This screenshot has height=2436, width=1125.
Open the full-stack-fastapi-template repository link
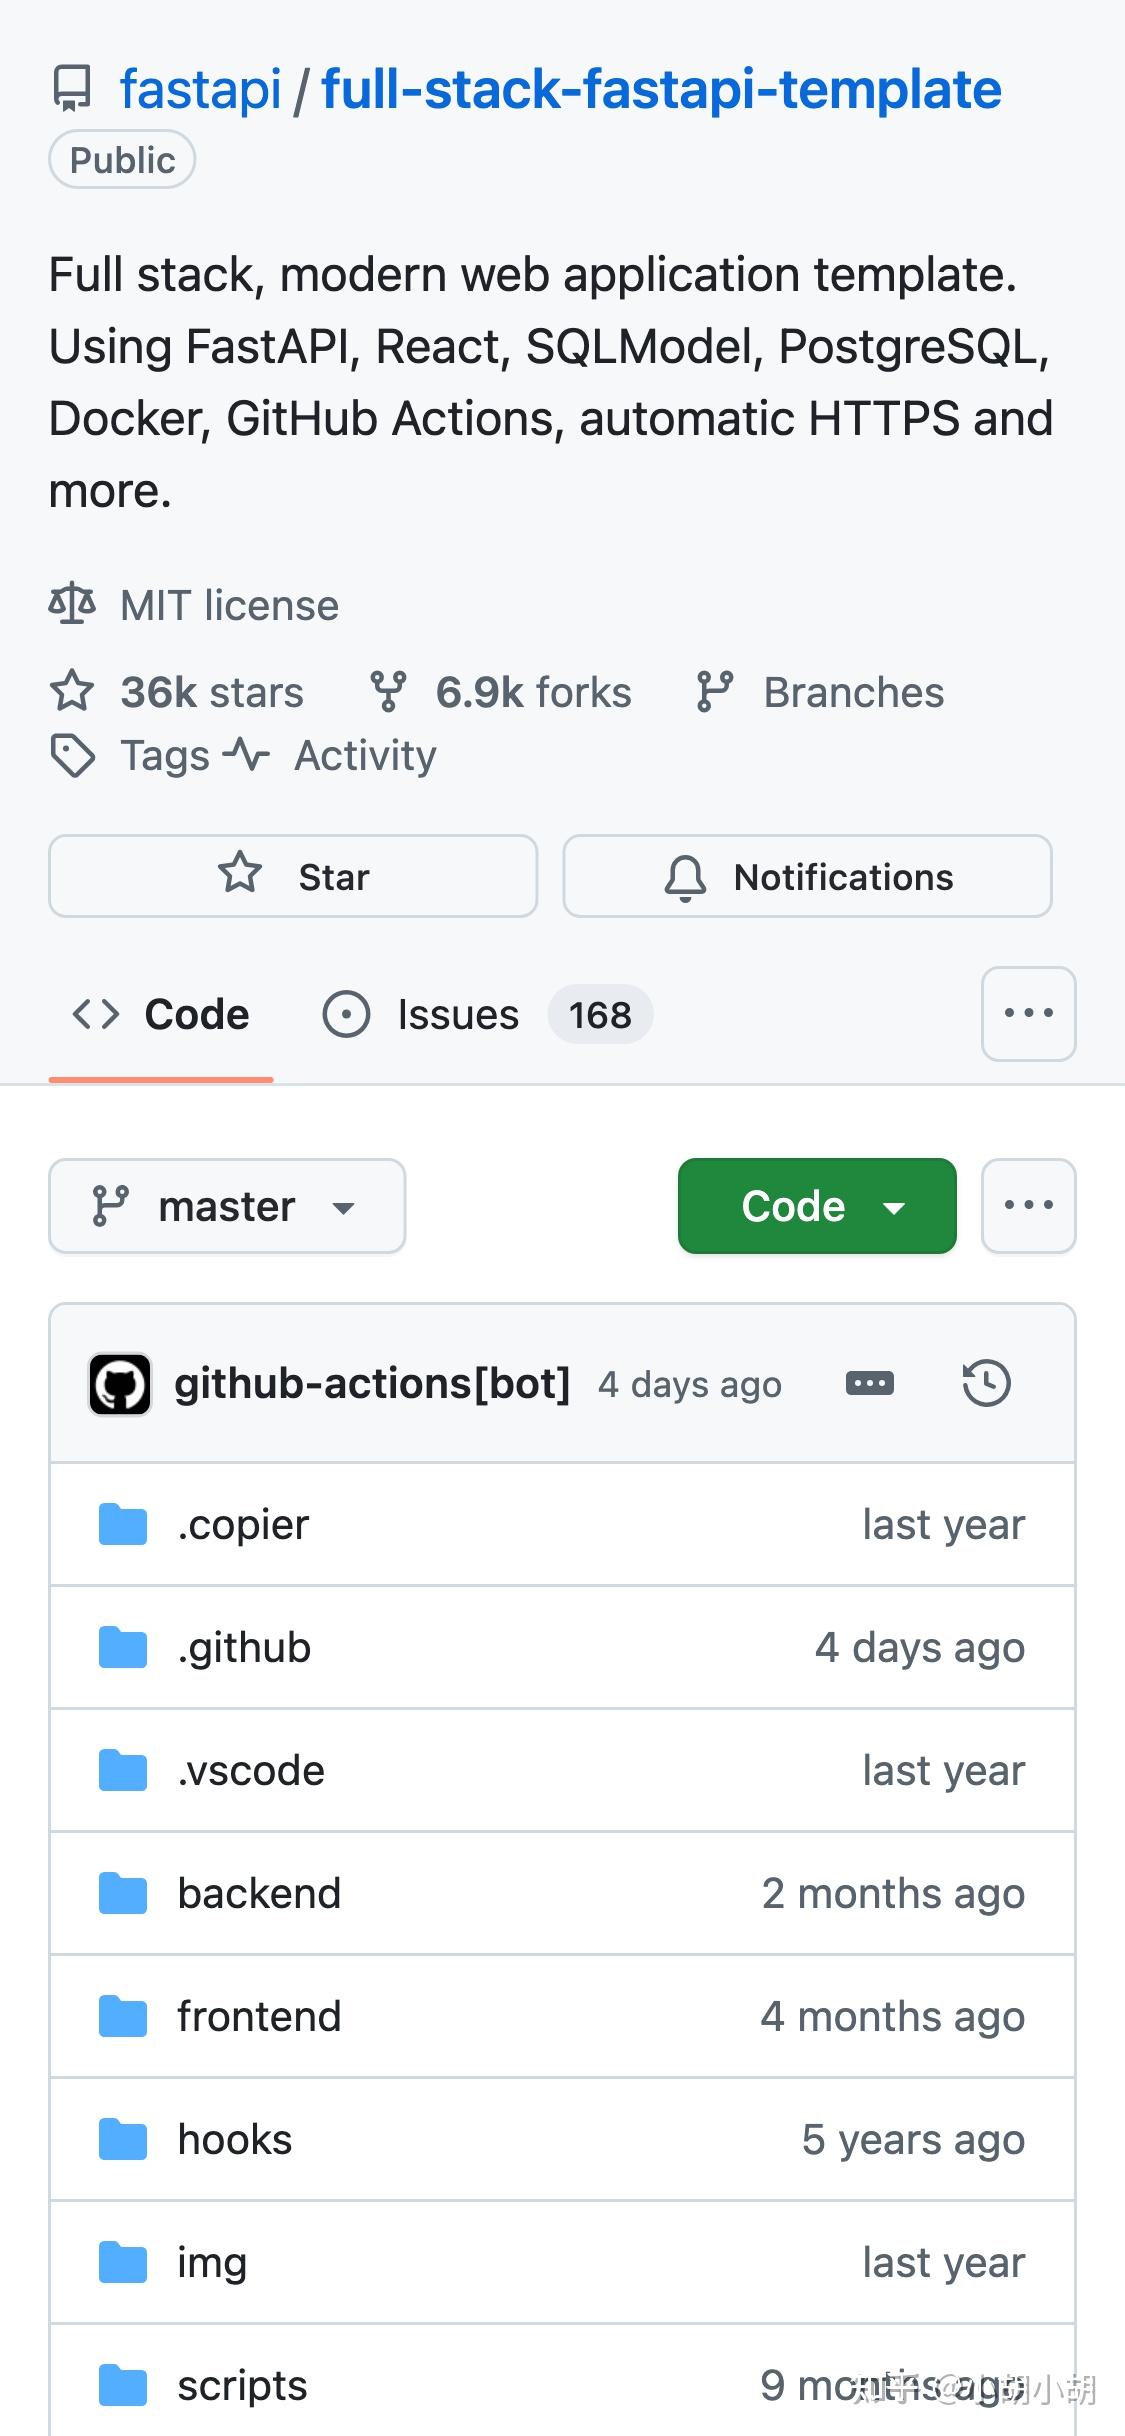click(x=661, y=89)
